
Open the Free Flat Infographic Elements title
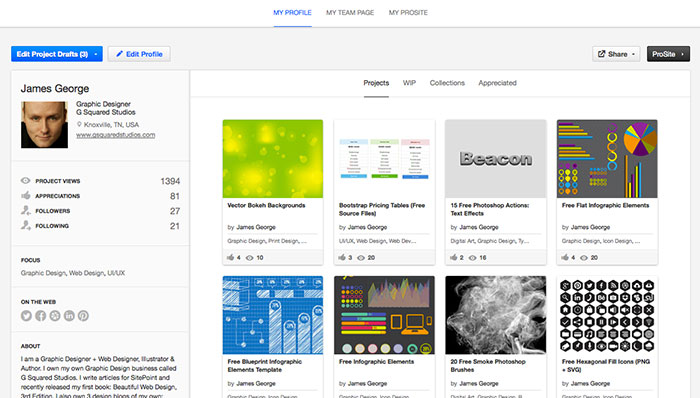pos(605,205)
